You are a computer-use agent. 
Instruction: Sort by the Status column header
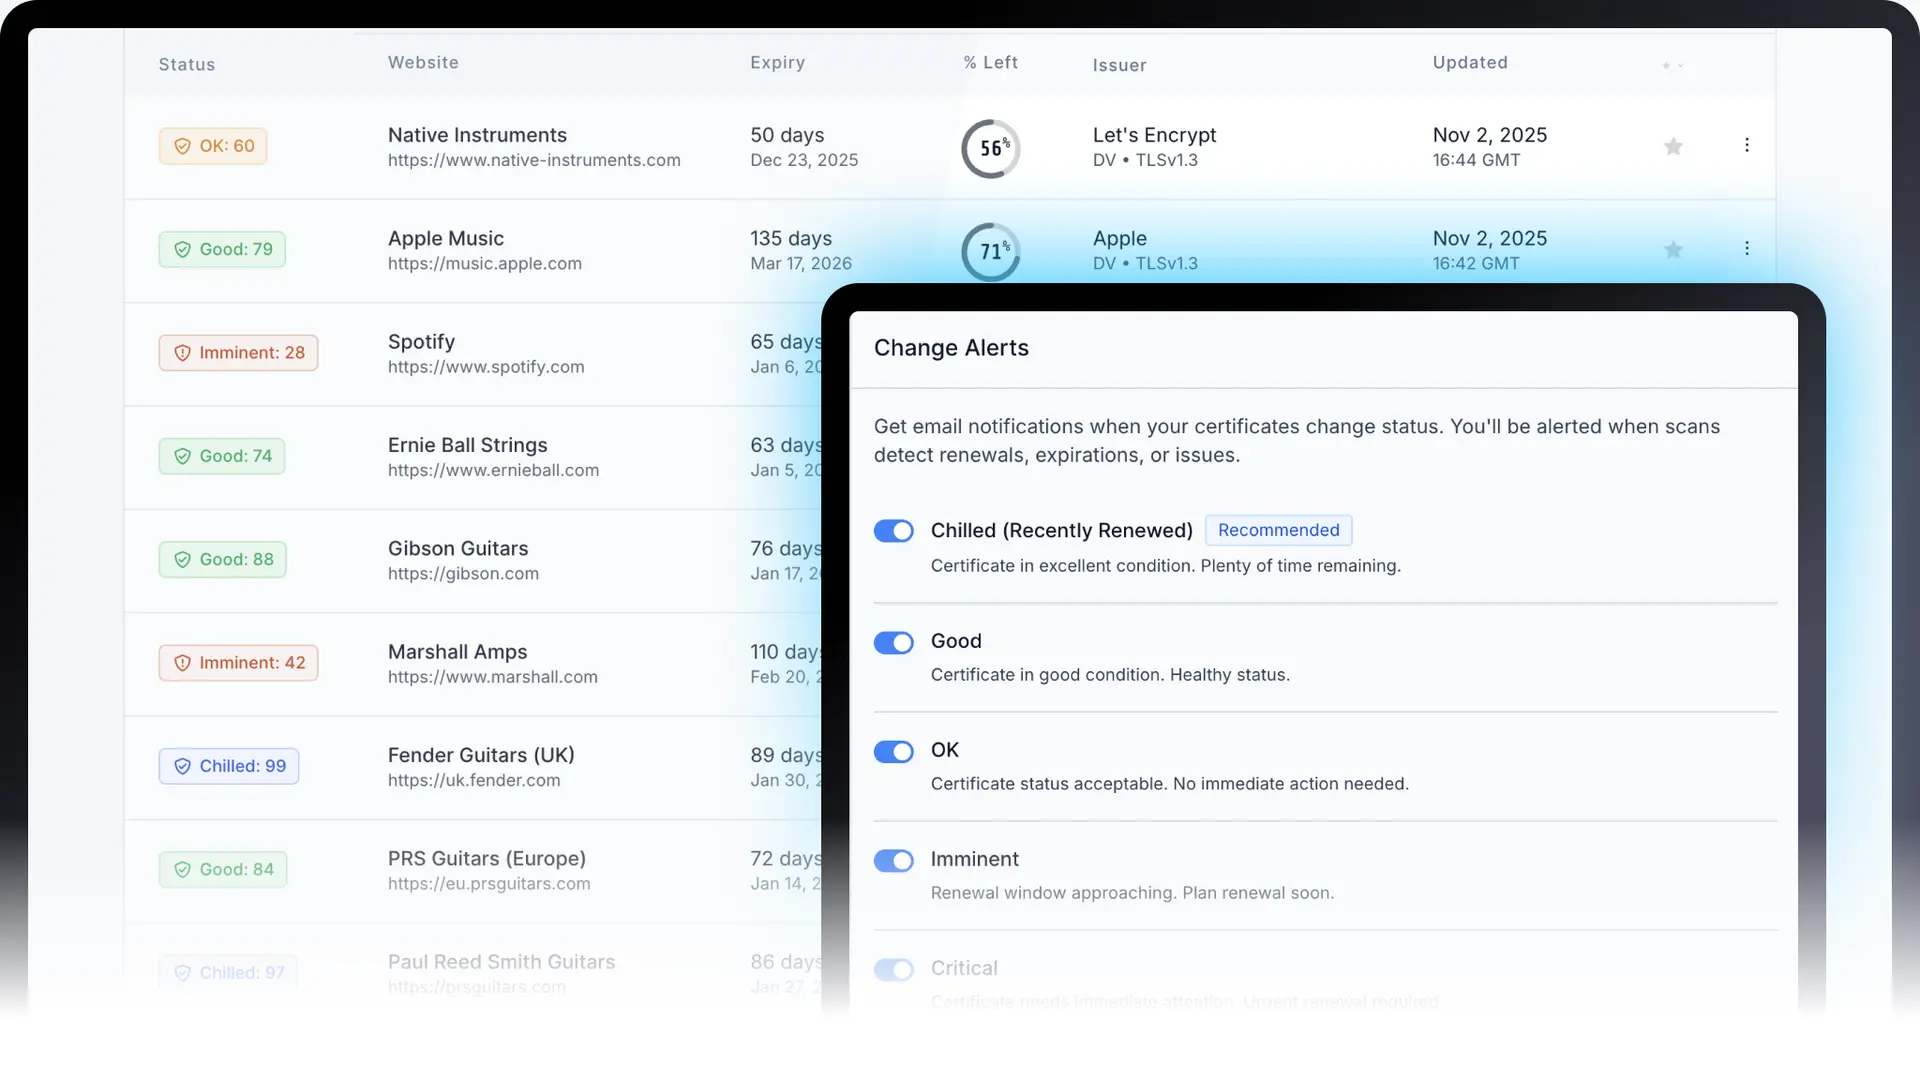pyautogui.click(x=187, y=64)
